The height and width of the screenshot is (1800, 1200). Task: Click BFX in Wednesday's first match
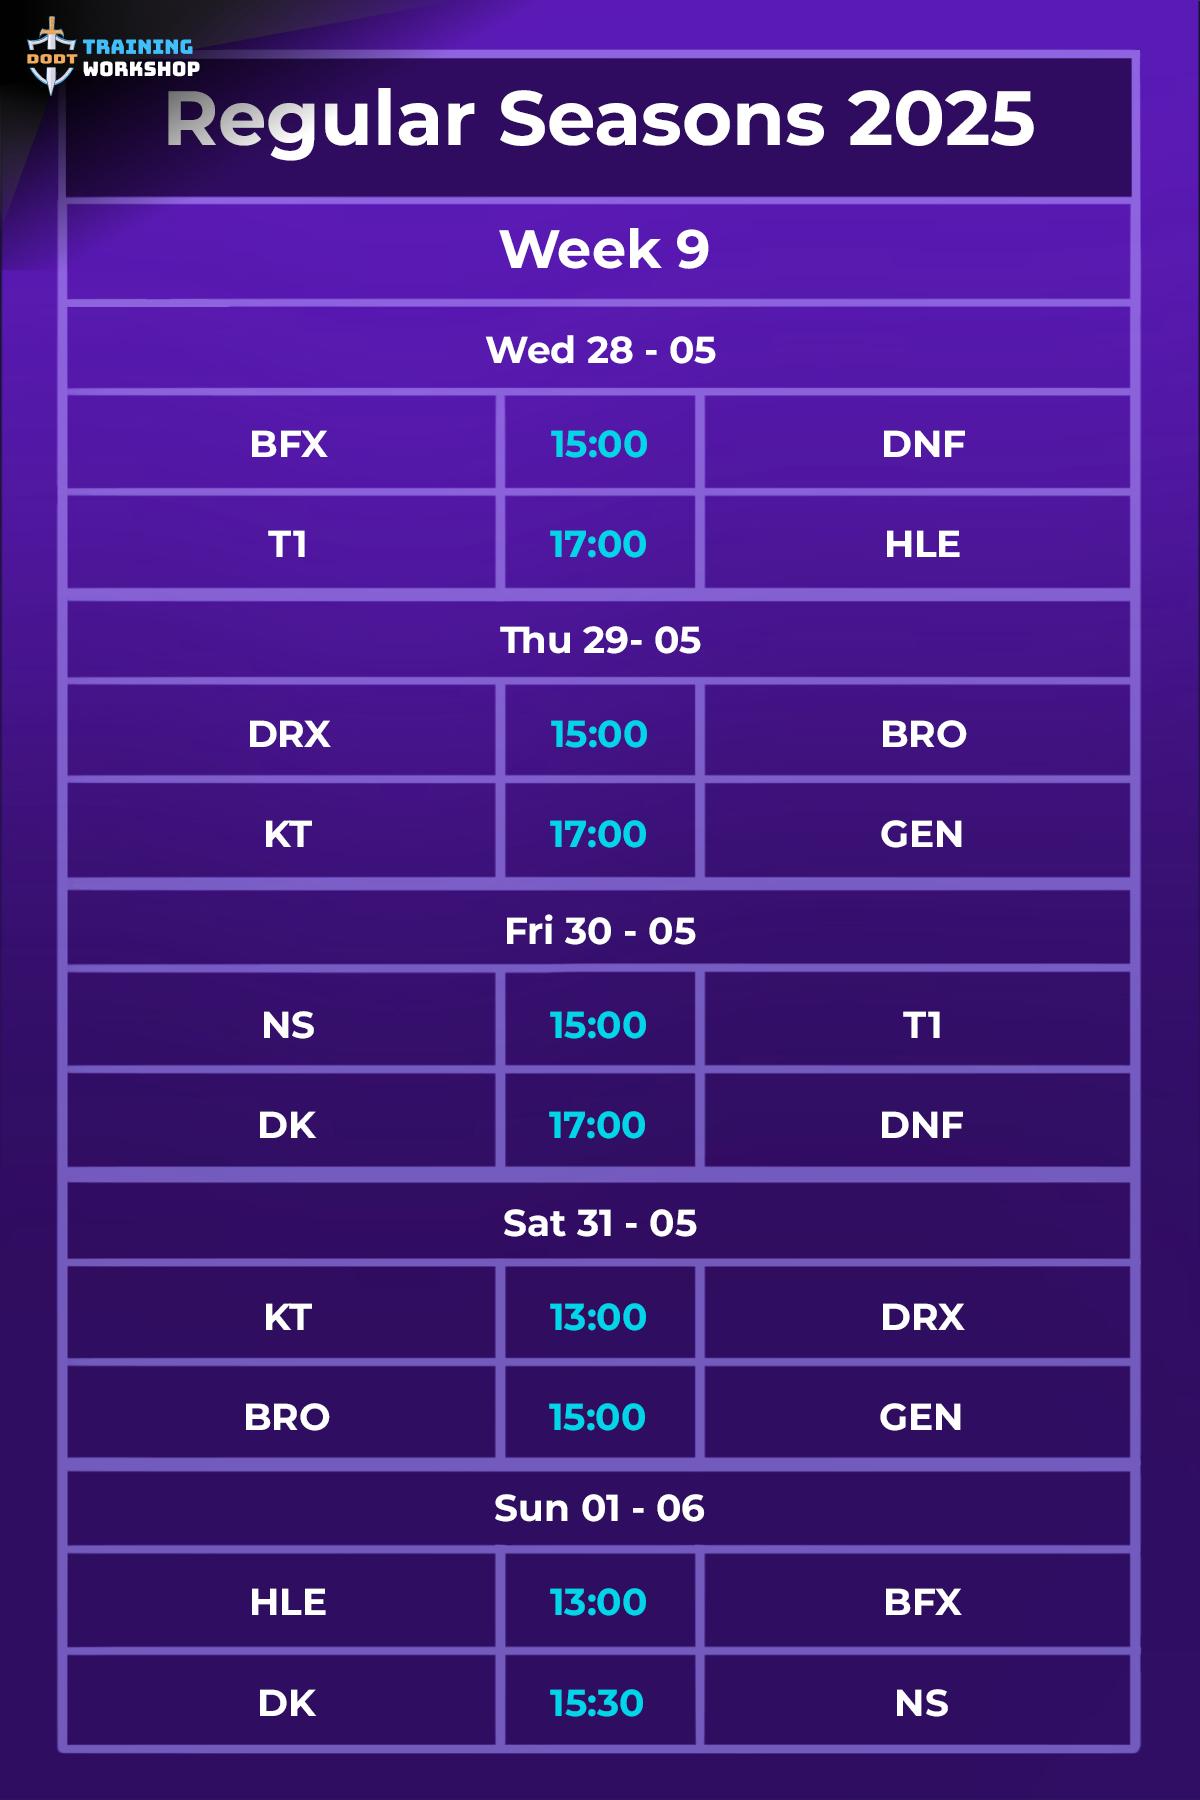pyautogui.click(x=288, y=444)
